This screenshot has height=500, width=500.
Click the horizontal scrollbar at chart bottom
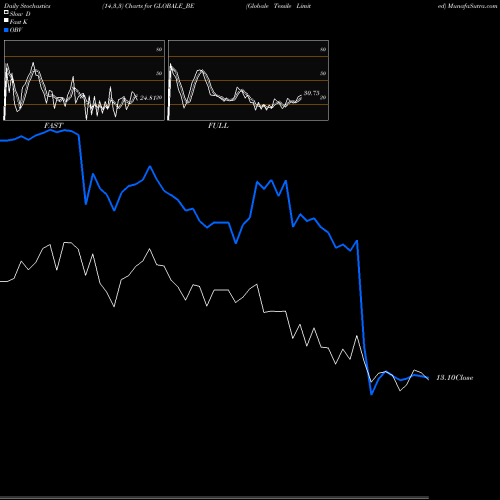[214, 497]
